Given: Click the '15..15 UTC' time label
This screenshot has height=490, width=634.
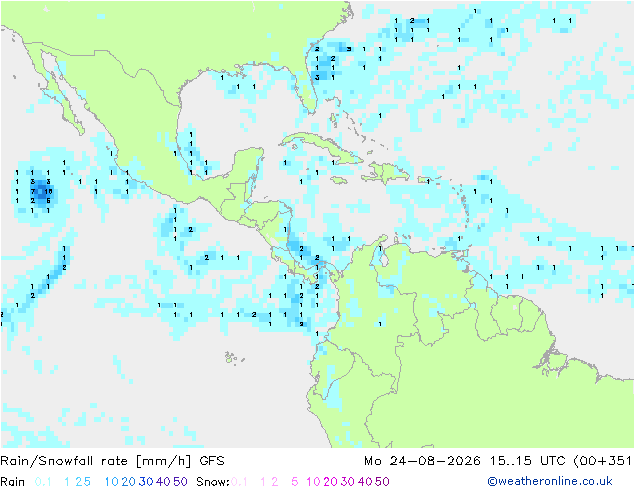Looking at the screenshot, I should [527, 461].
